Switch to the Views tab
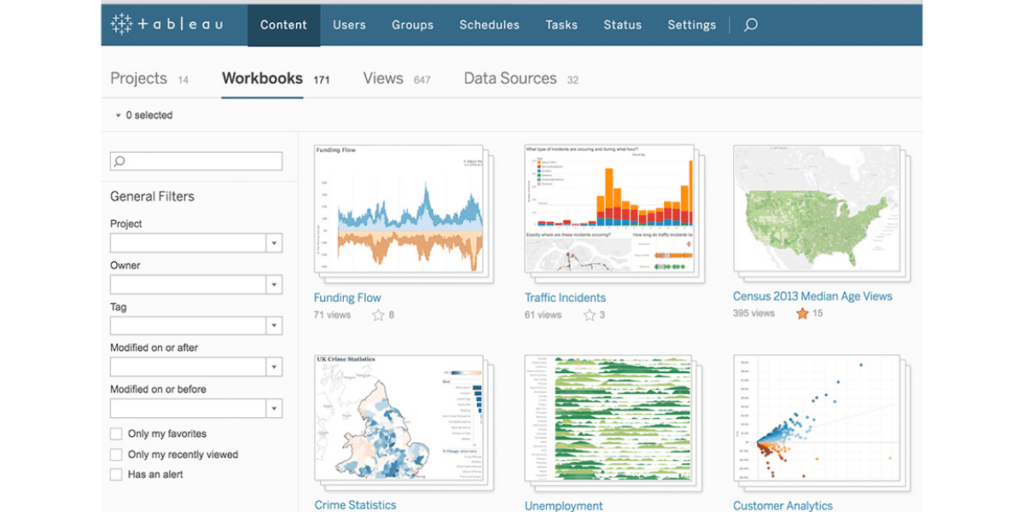 point(383,78)
